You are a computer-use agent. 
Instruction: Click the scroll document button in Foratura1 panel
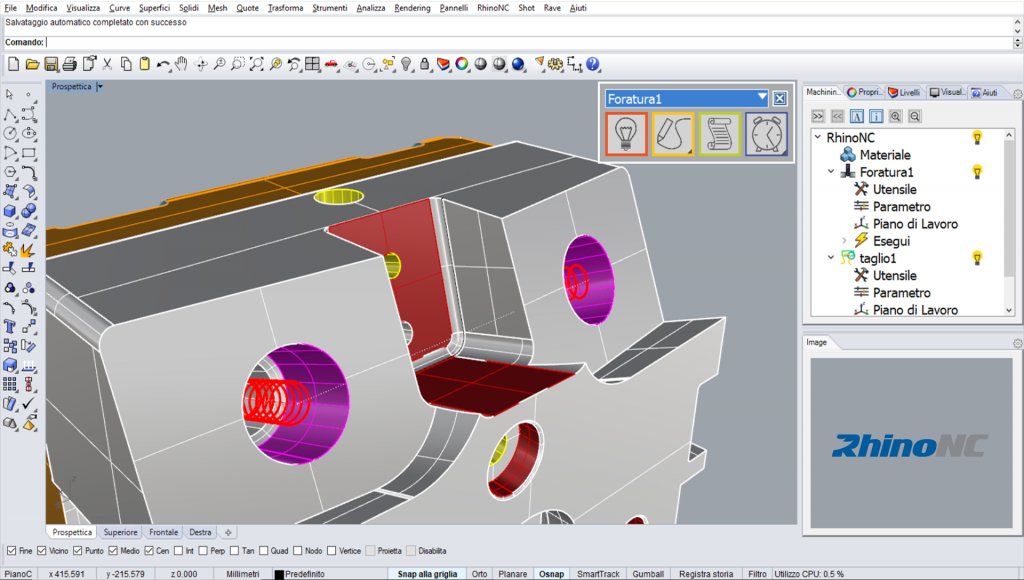click(720, 134)
